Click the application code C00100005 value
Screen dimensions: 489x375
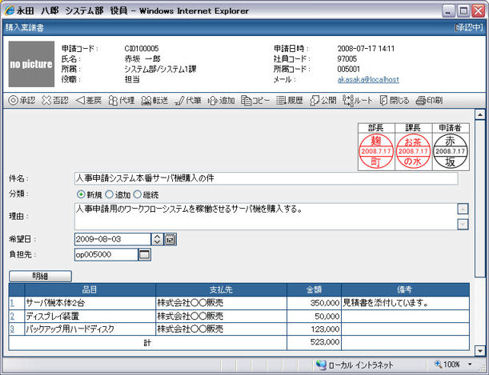(x=142, y=49)
